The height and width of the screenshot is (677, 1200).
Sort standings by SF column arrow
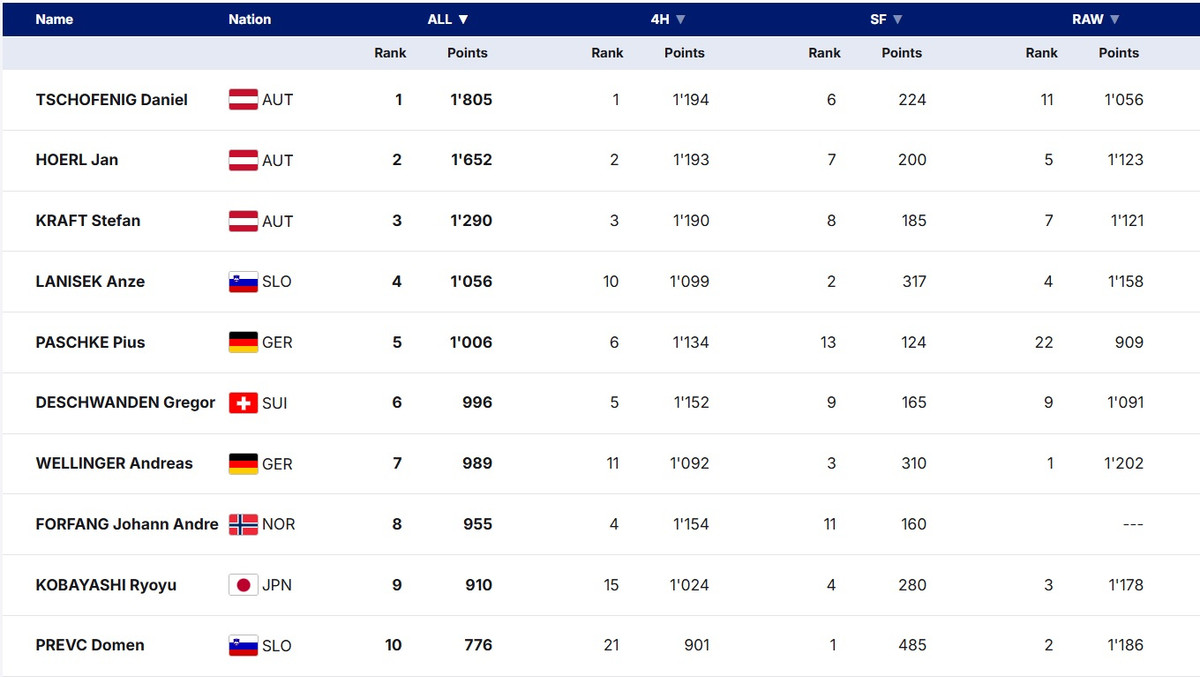click(x=897, y=19)
